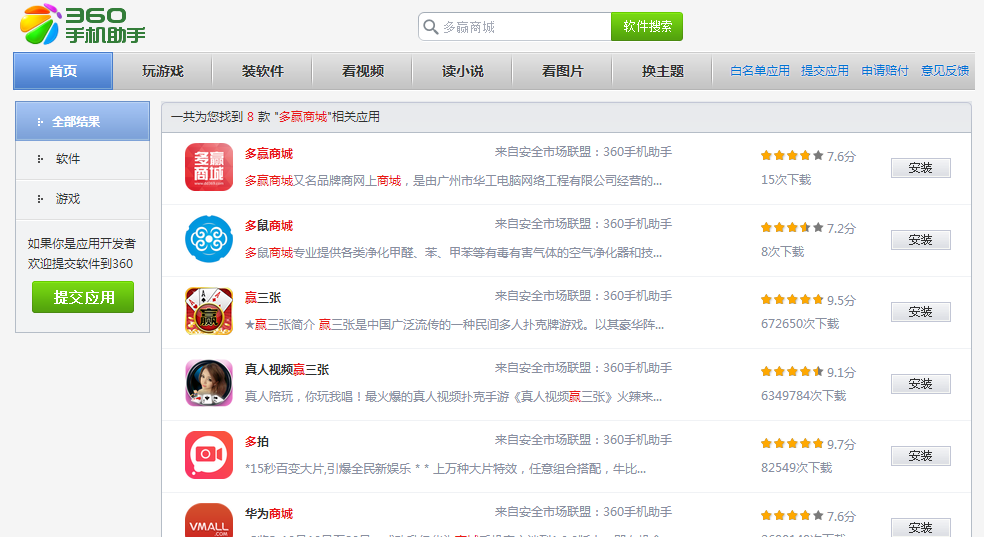Open the 多赢商城 app icon

pyautogui.click(x=209, y=167)
